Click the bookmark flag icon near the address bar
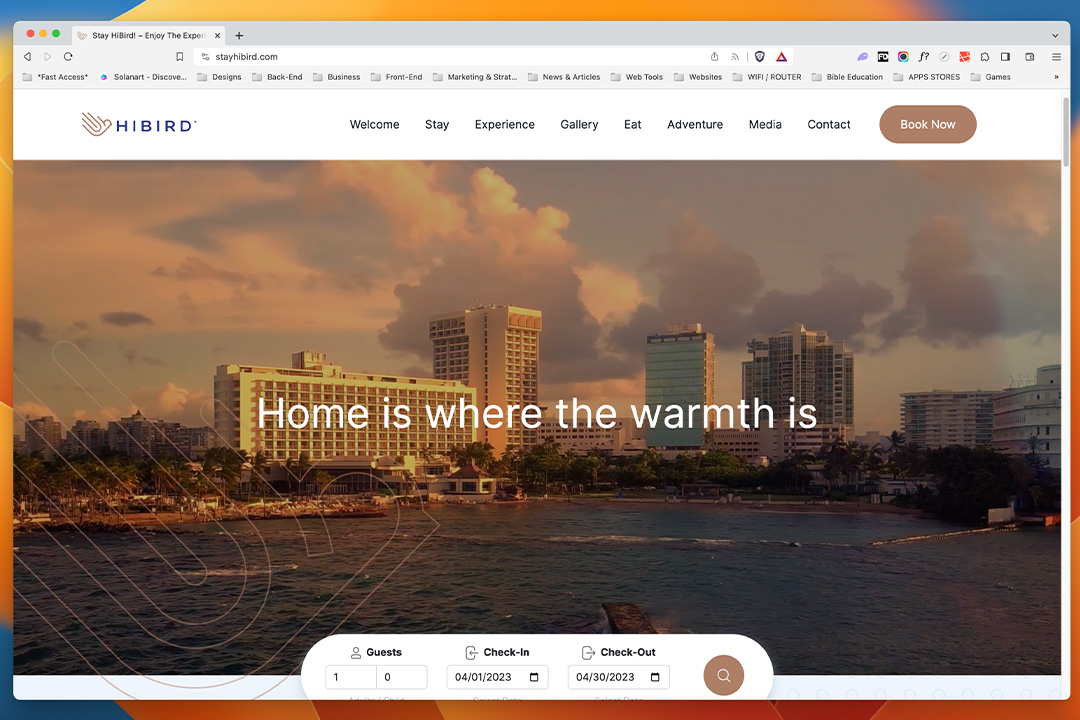The height and width of the screenshot is (720, 1080). pos(179,57)
